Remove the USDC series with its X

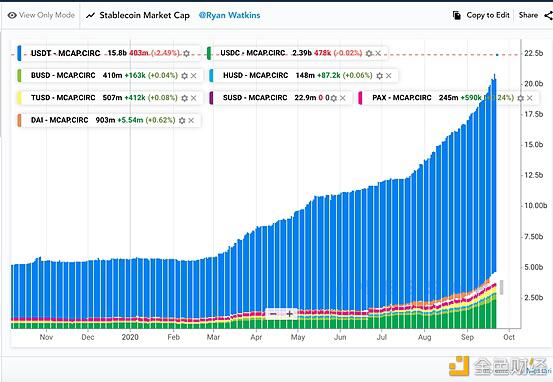(378, 53)
